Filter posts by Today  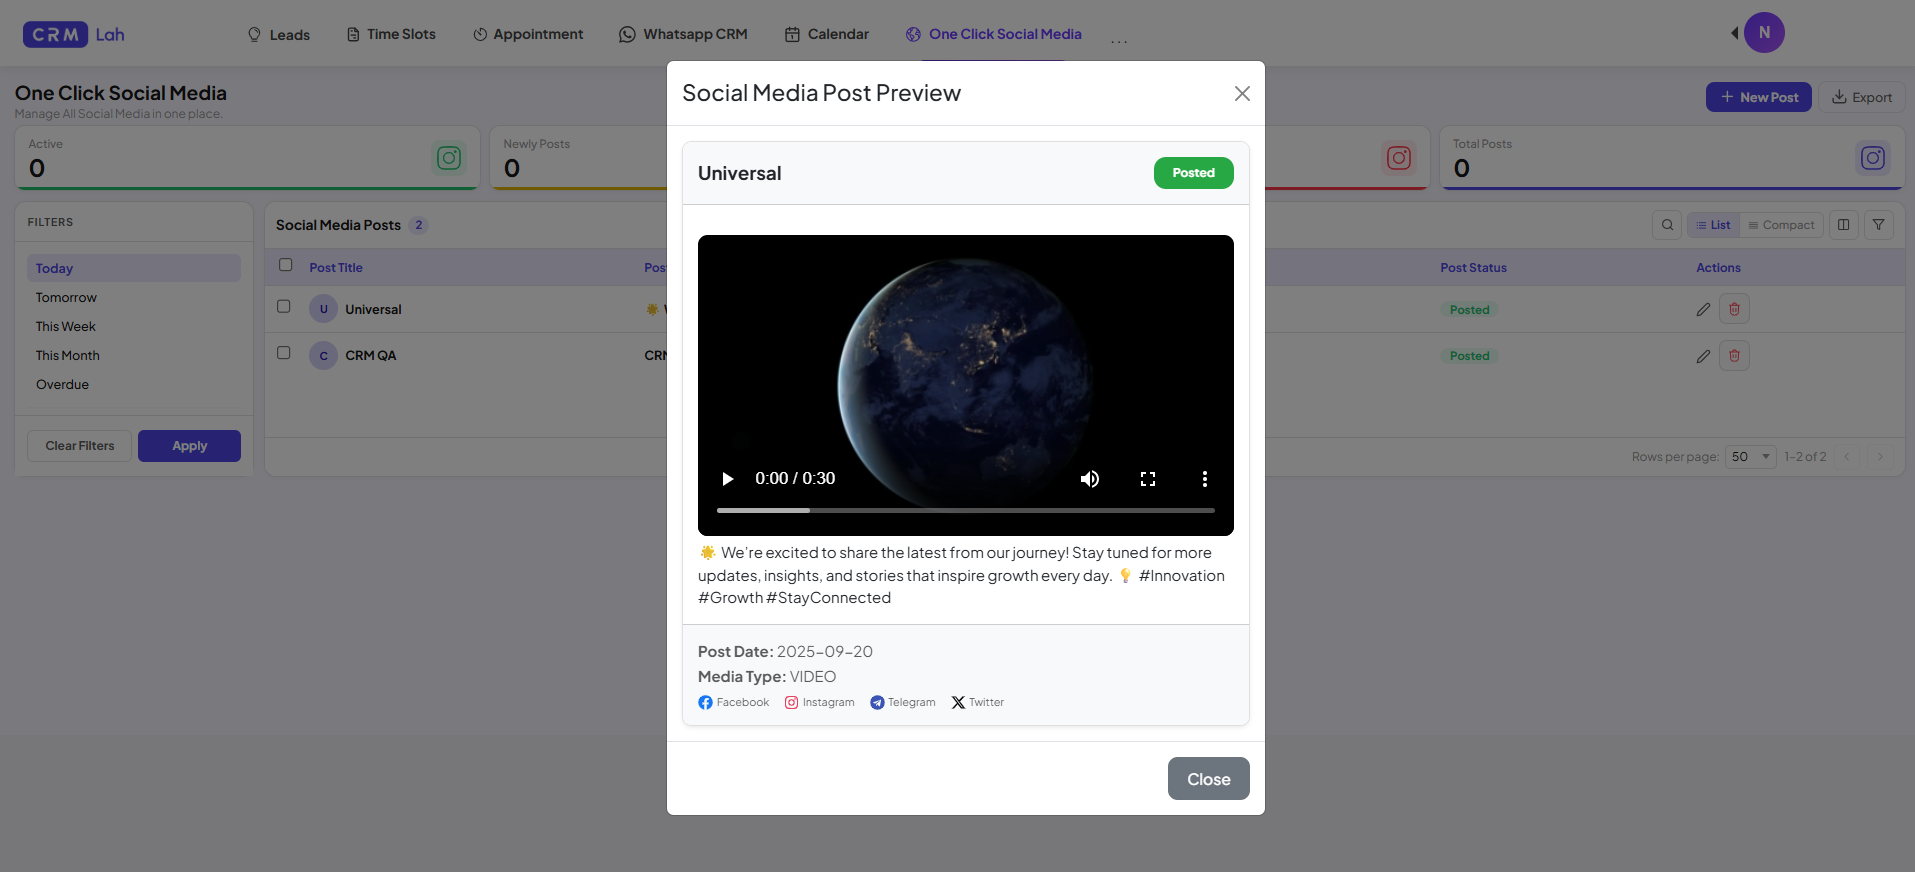click(134, 268)
